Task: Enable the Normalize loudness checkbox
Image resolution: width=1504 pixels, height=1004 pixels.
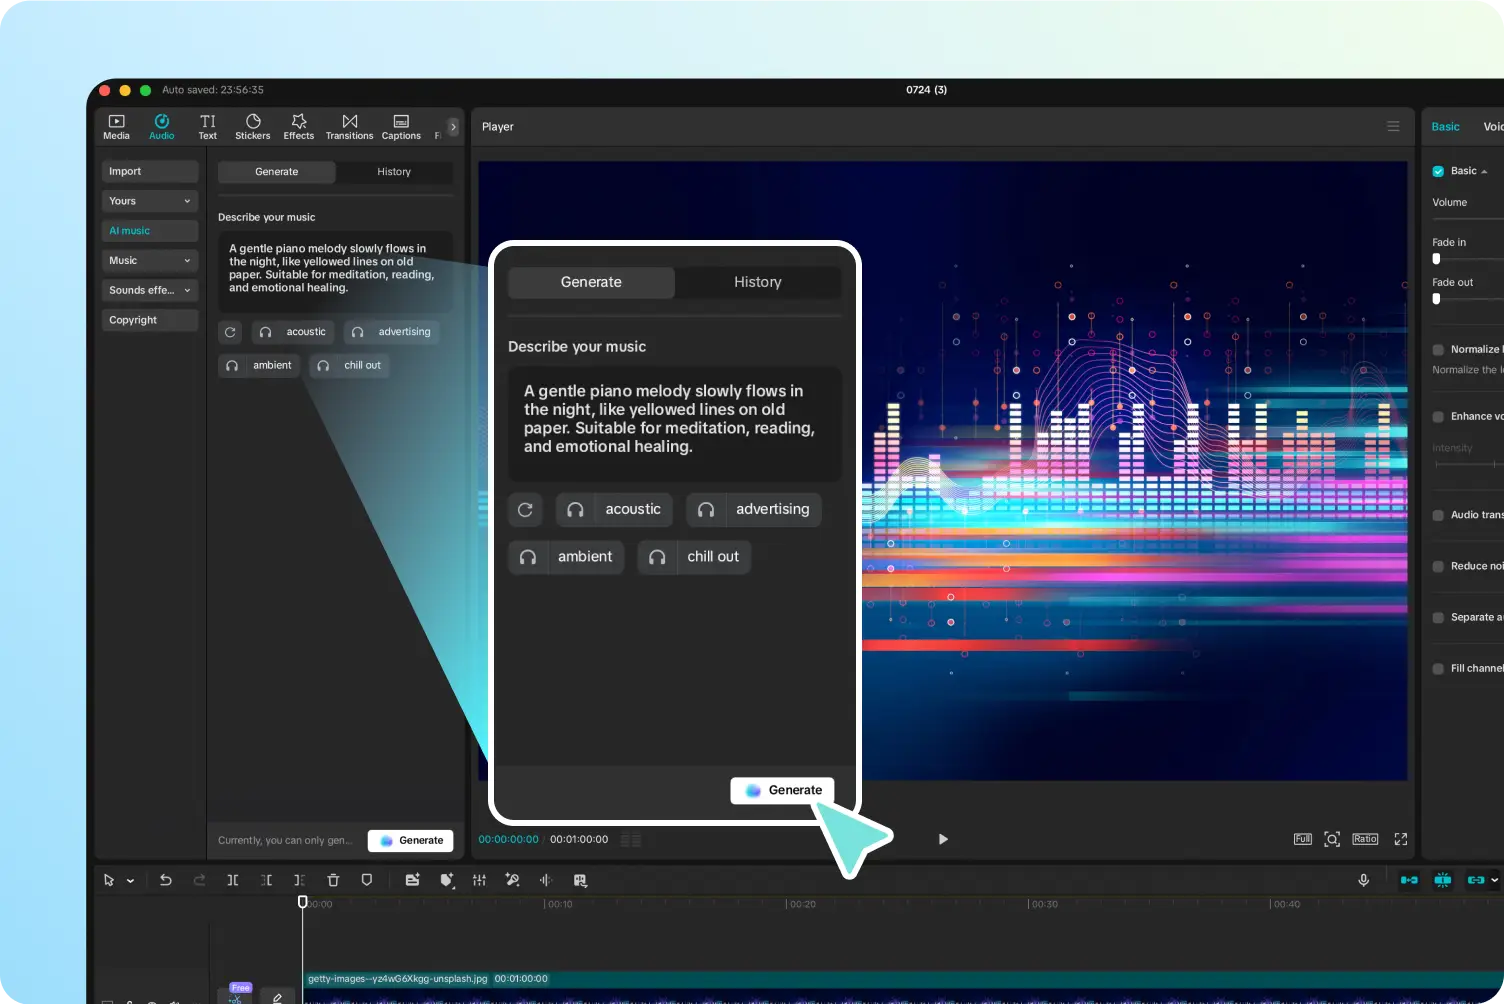Action: 1438,350
